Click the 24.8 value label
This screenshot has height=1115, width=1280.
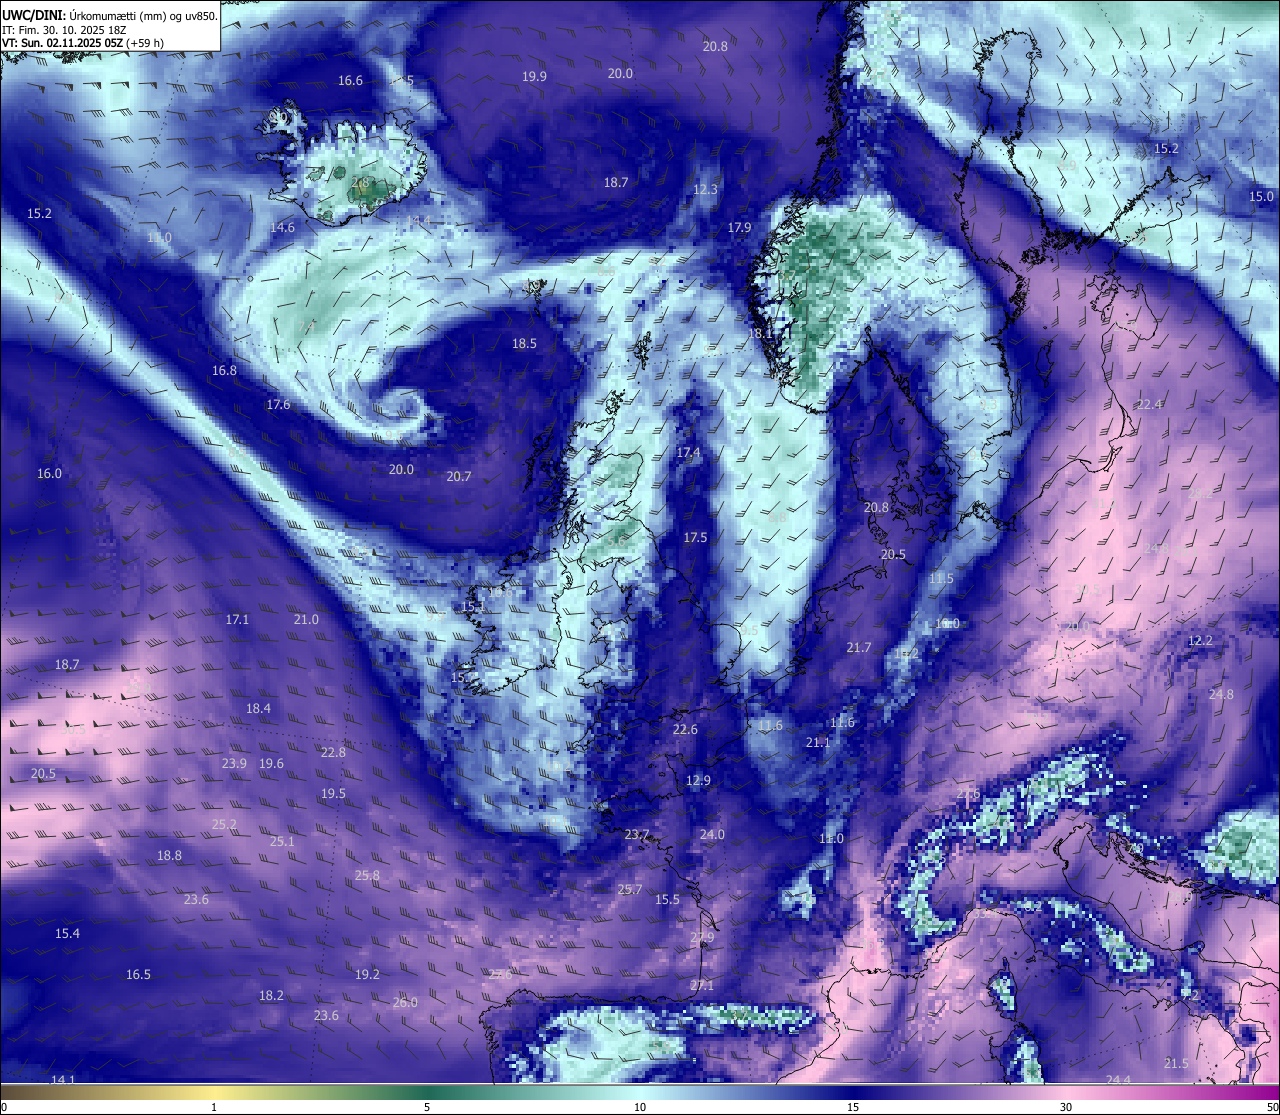click(x=1221, y=695)
